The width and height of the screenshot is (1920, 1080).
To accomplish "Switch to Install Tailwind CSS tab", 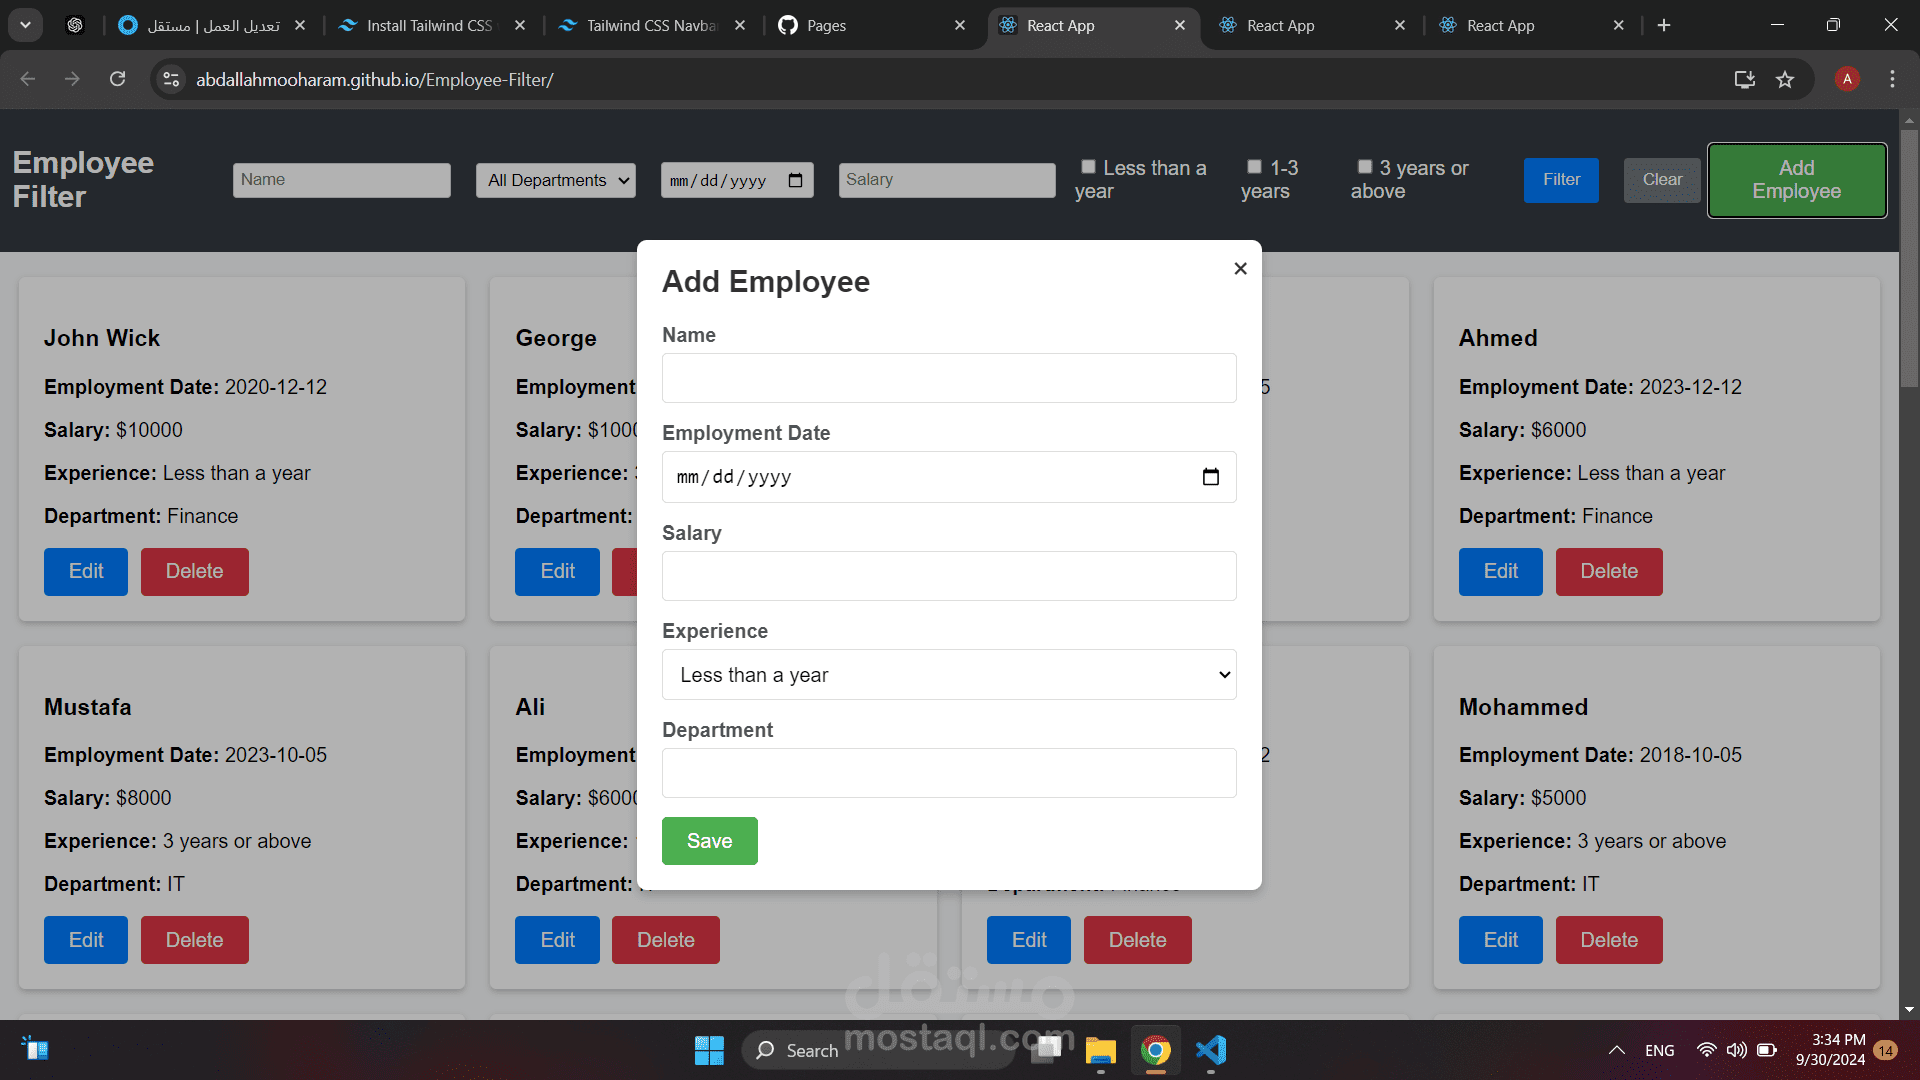I will point(430,25).
